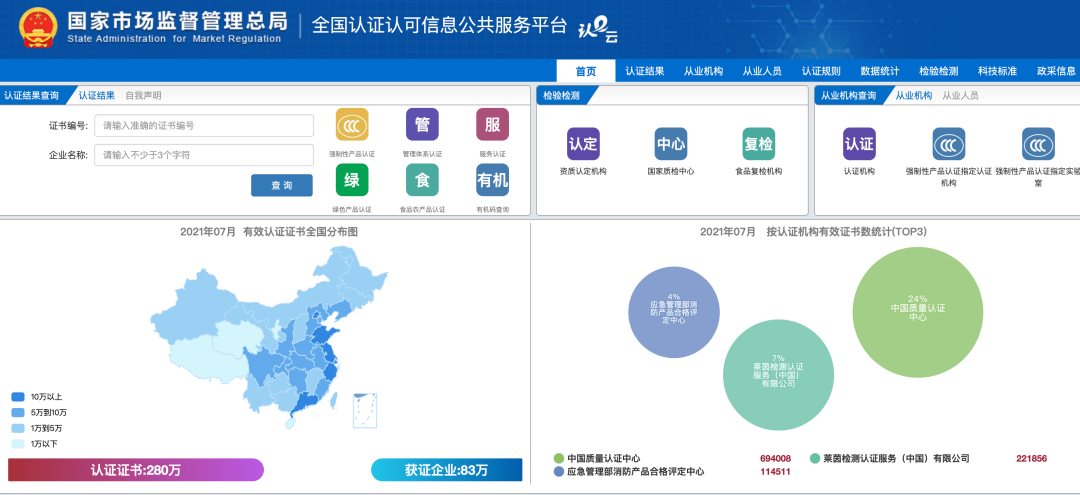Focus the 企业名称 input field
Viewport: 1080px width, 495px height.
click(x=204, y=155)
